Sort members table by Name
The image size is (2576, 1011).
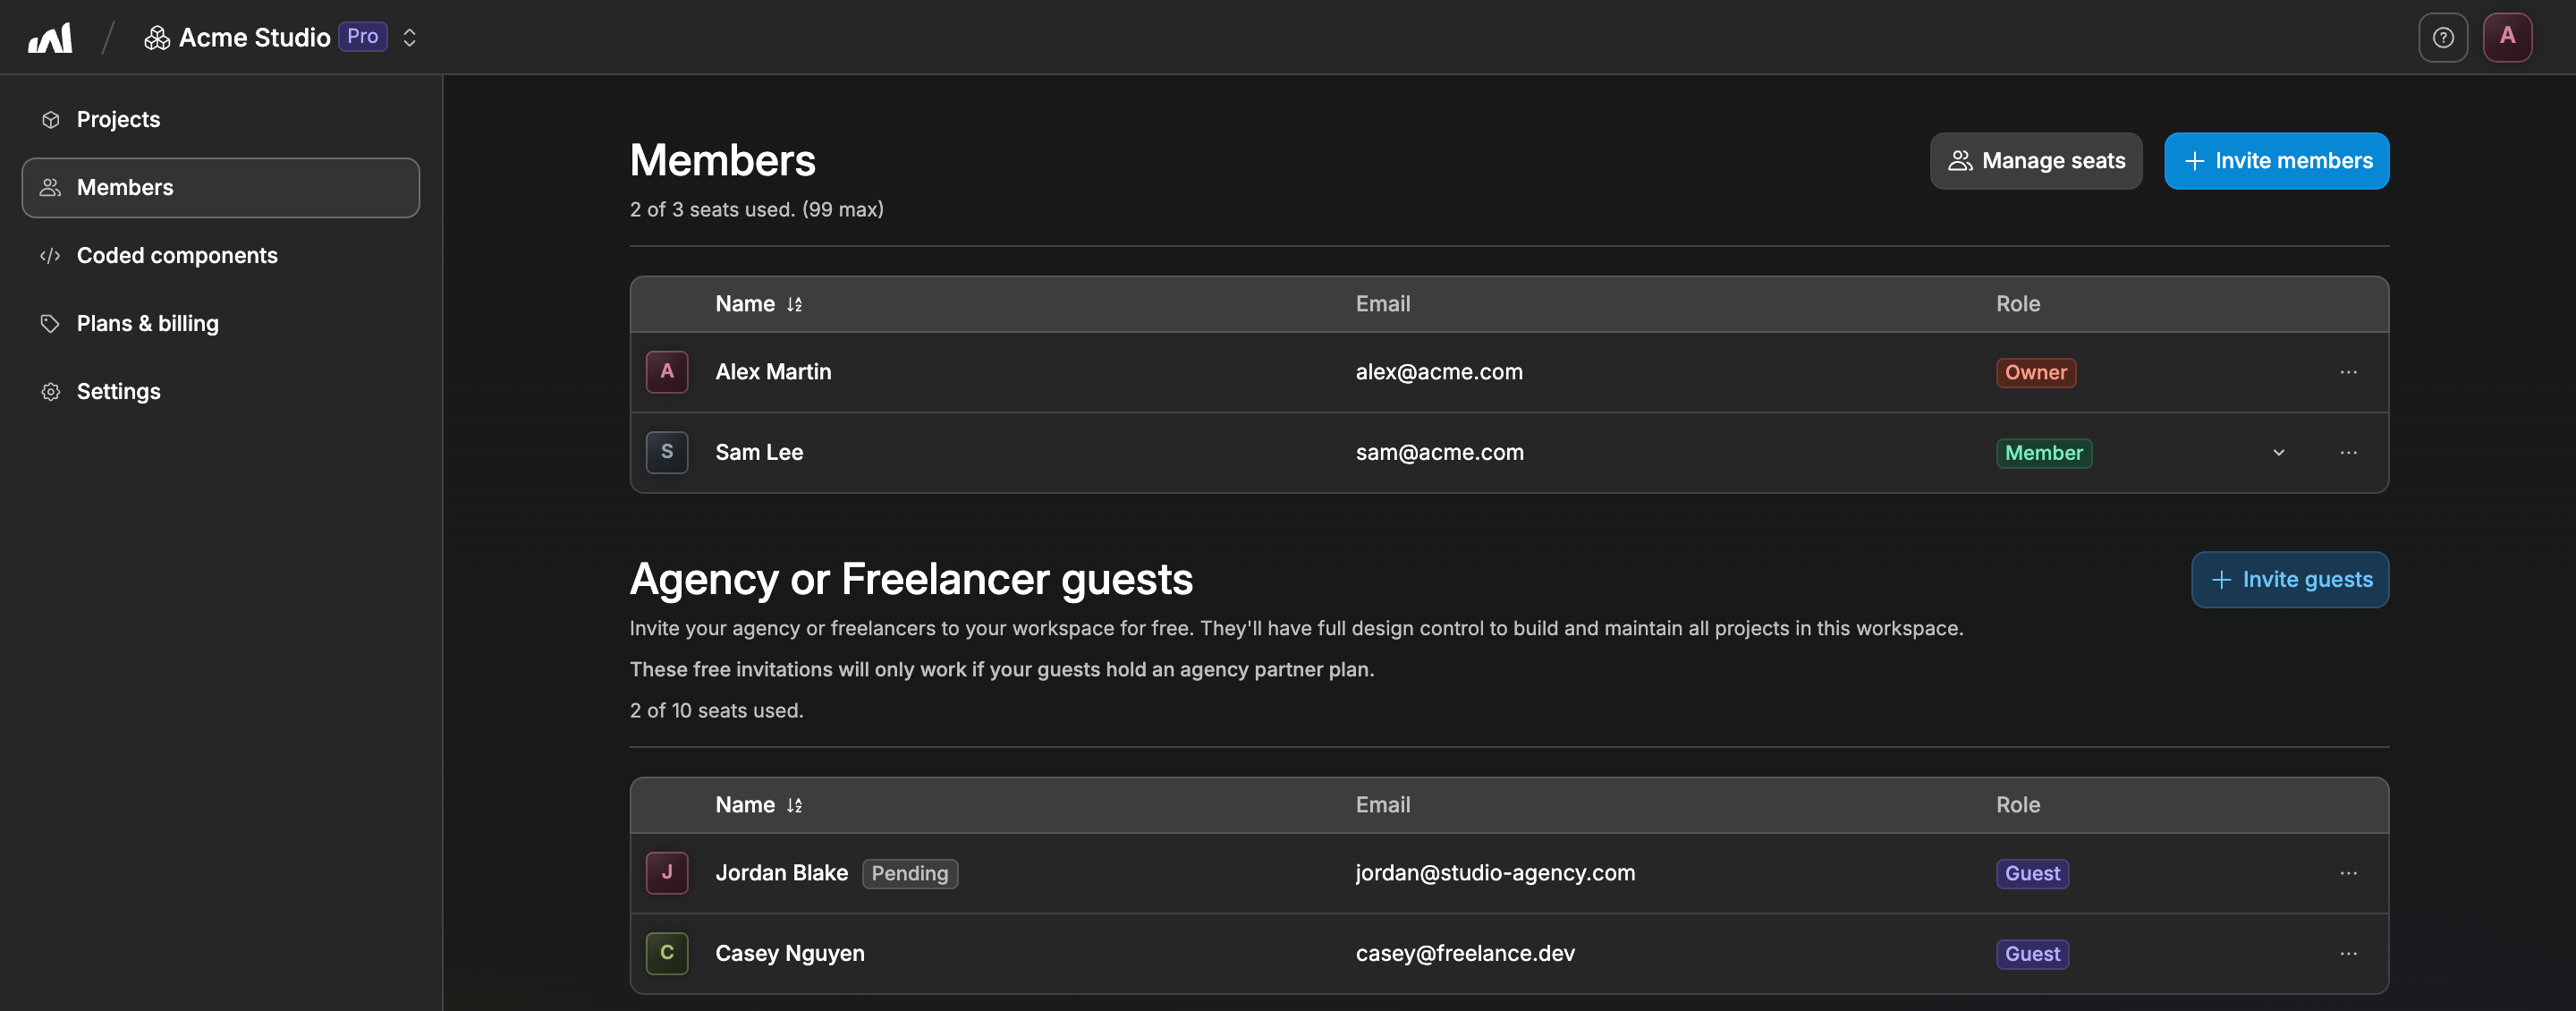[758, 304]
